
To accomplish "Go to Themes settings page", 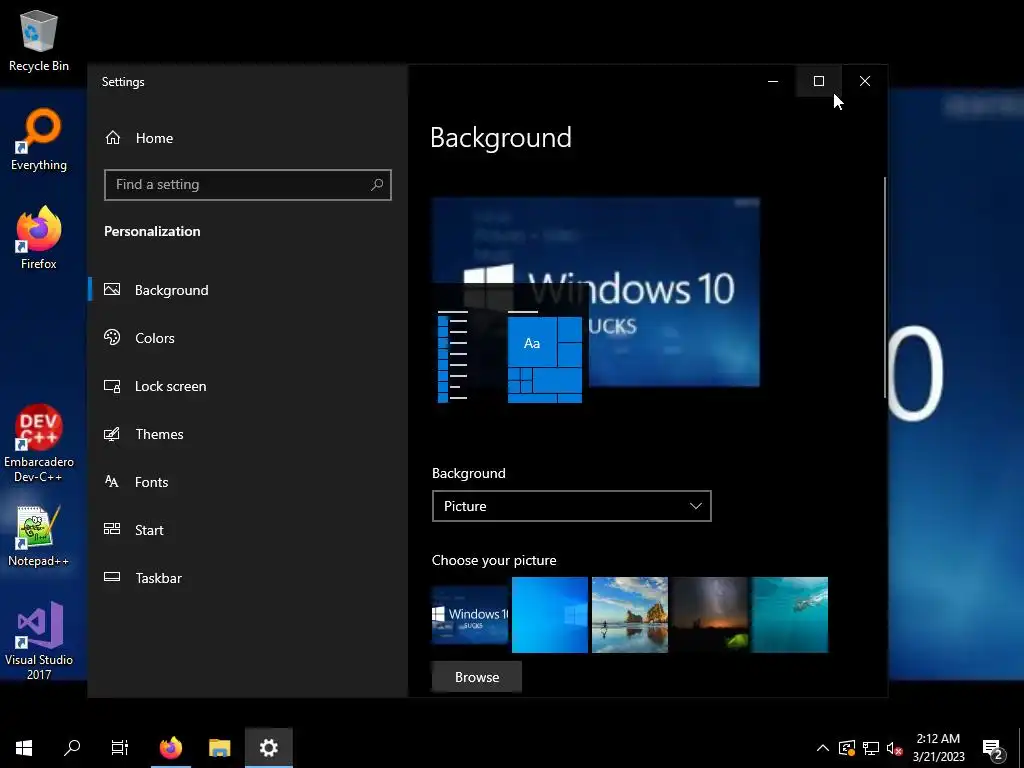I will tap(159, 434).
